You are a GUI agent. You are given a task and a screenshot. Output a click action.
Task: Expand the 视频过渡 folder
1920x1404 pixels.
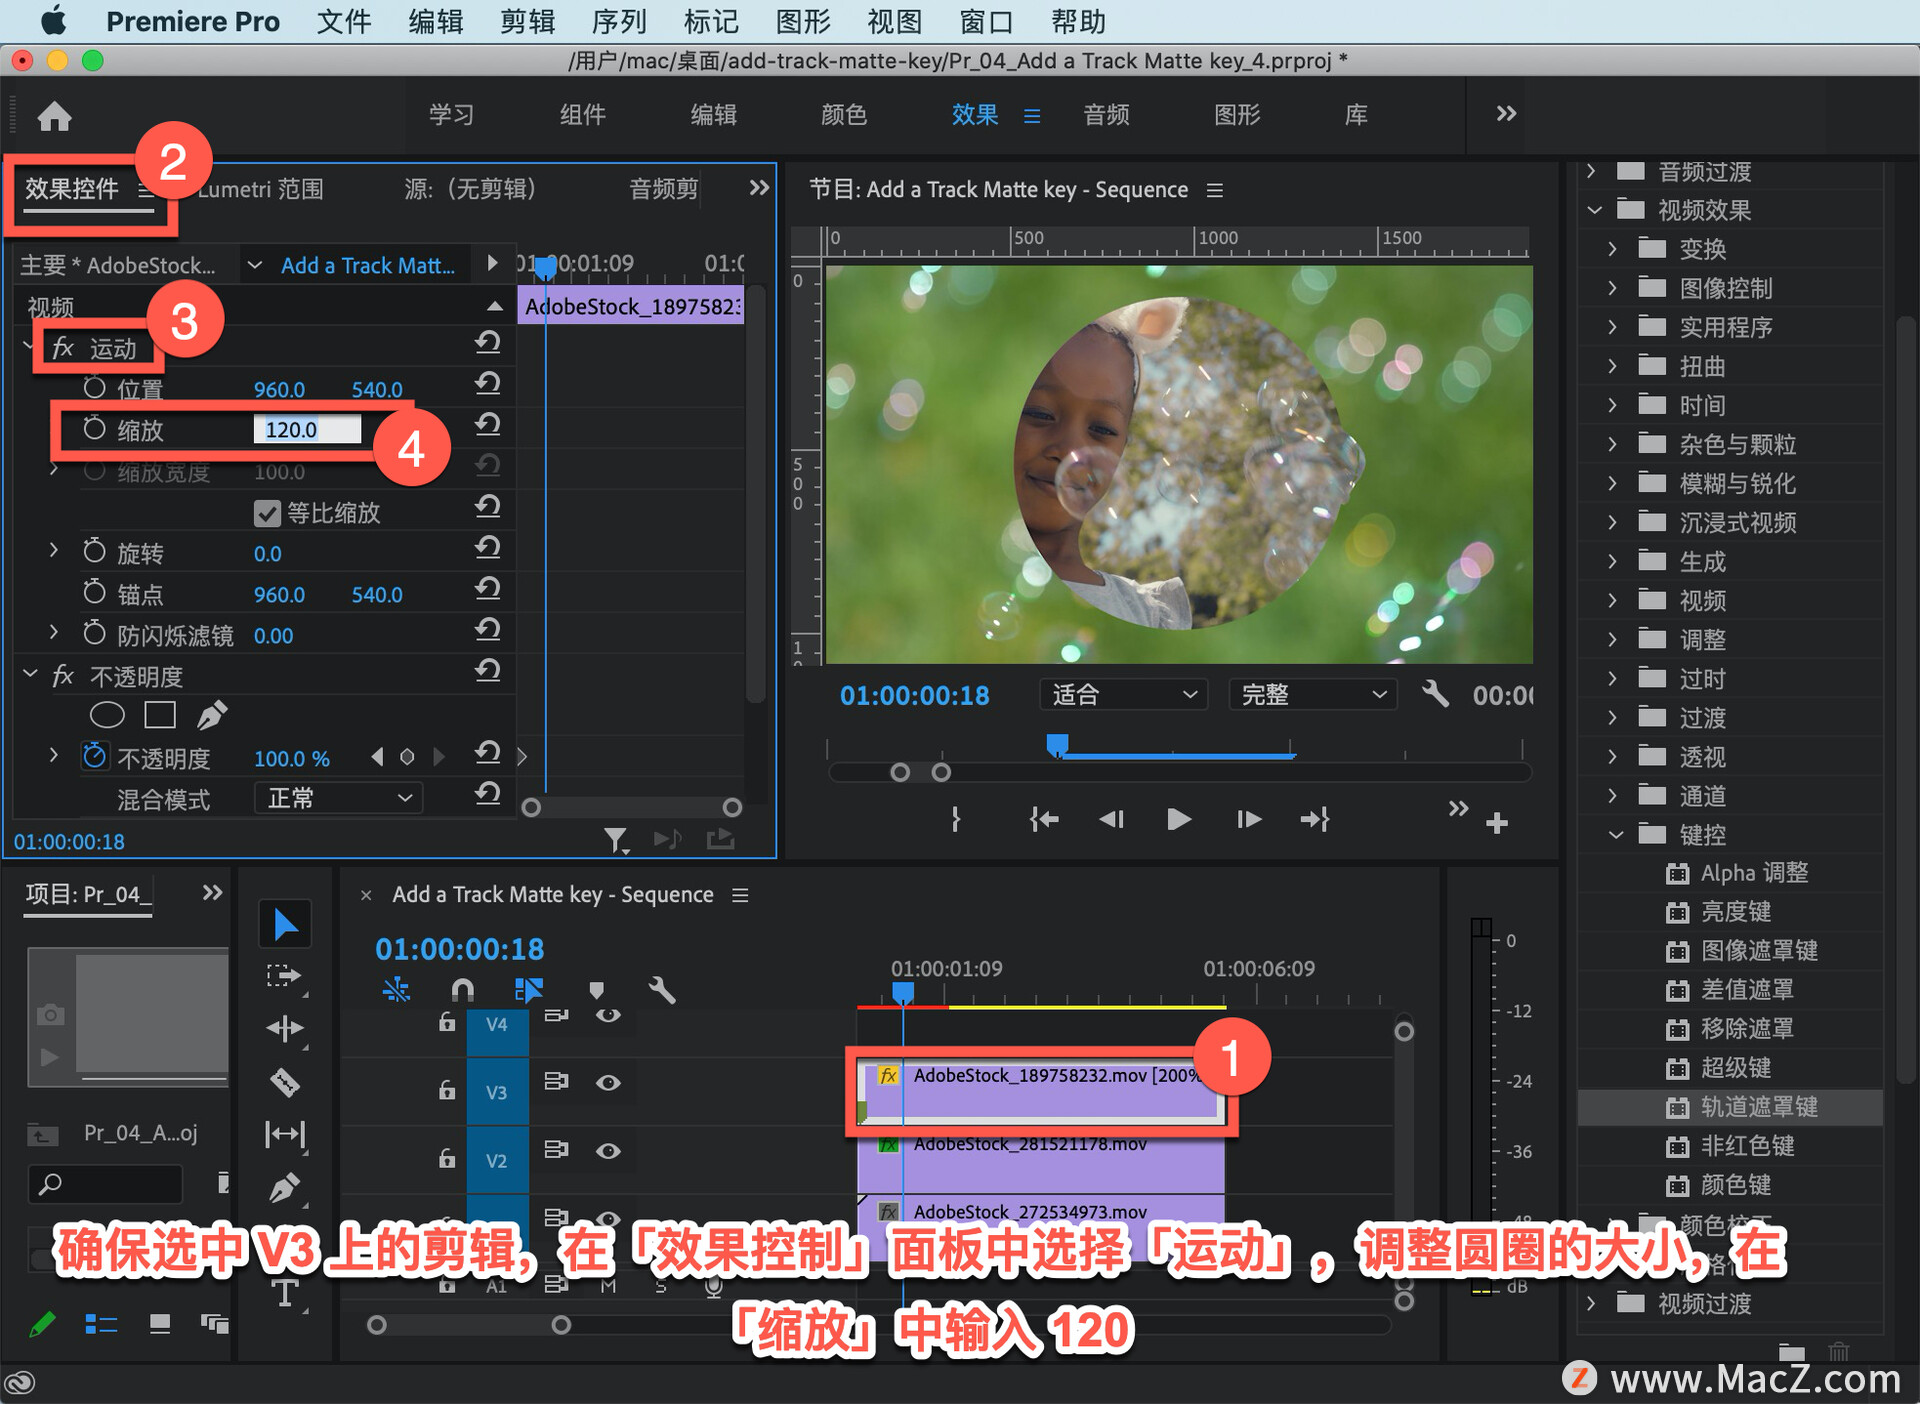(1592, 1303)
